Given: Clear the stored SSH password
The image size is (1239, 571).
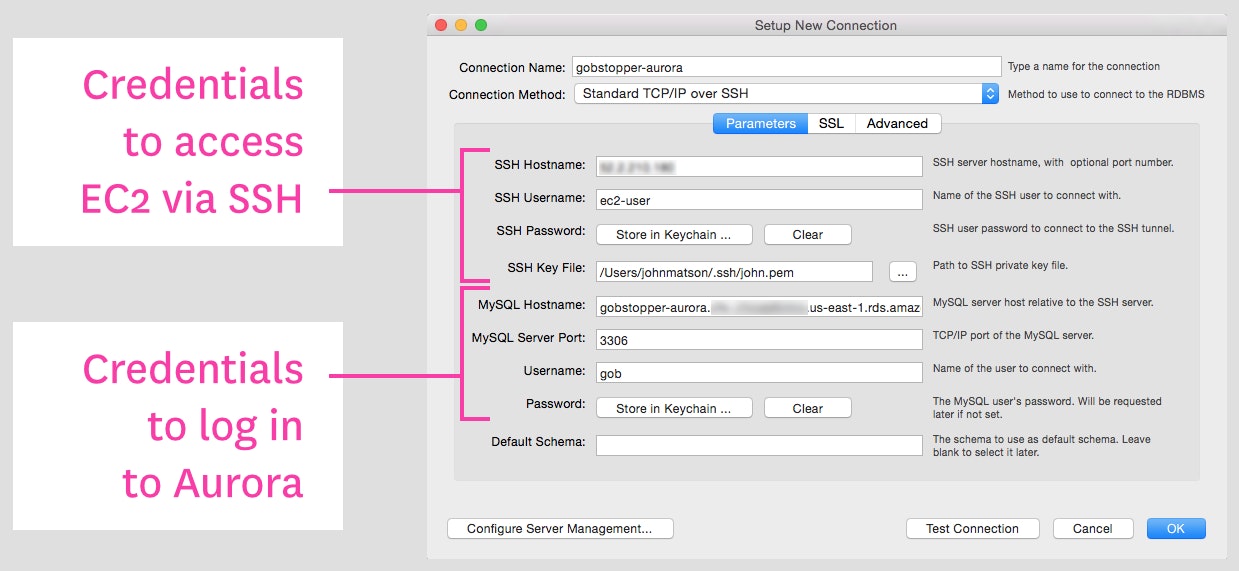Looking at the screenshot, I should click(807, 235).
